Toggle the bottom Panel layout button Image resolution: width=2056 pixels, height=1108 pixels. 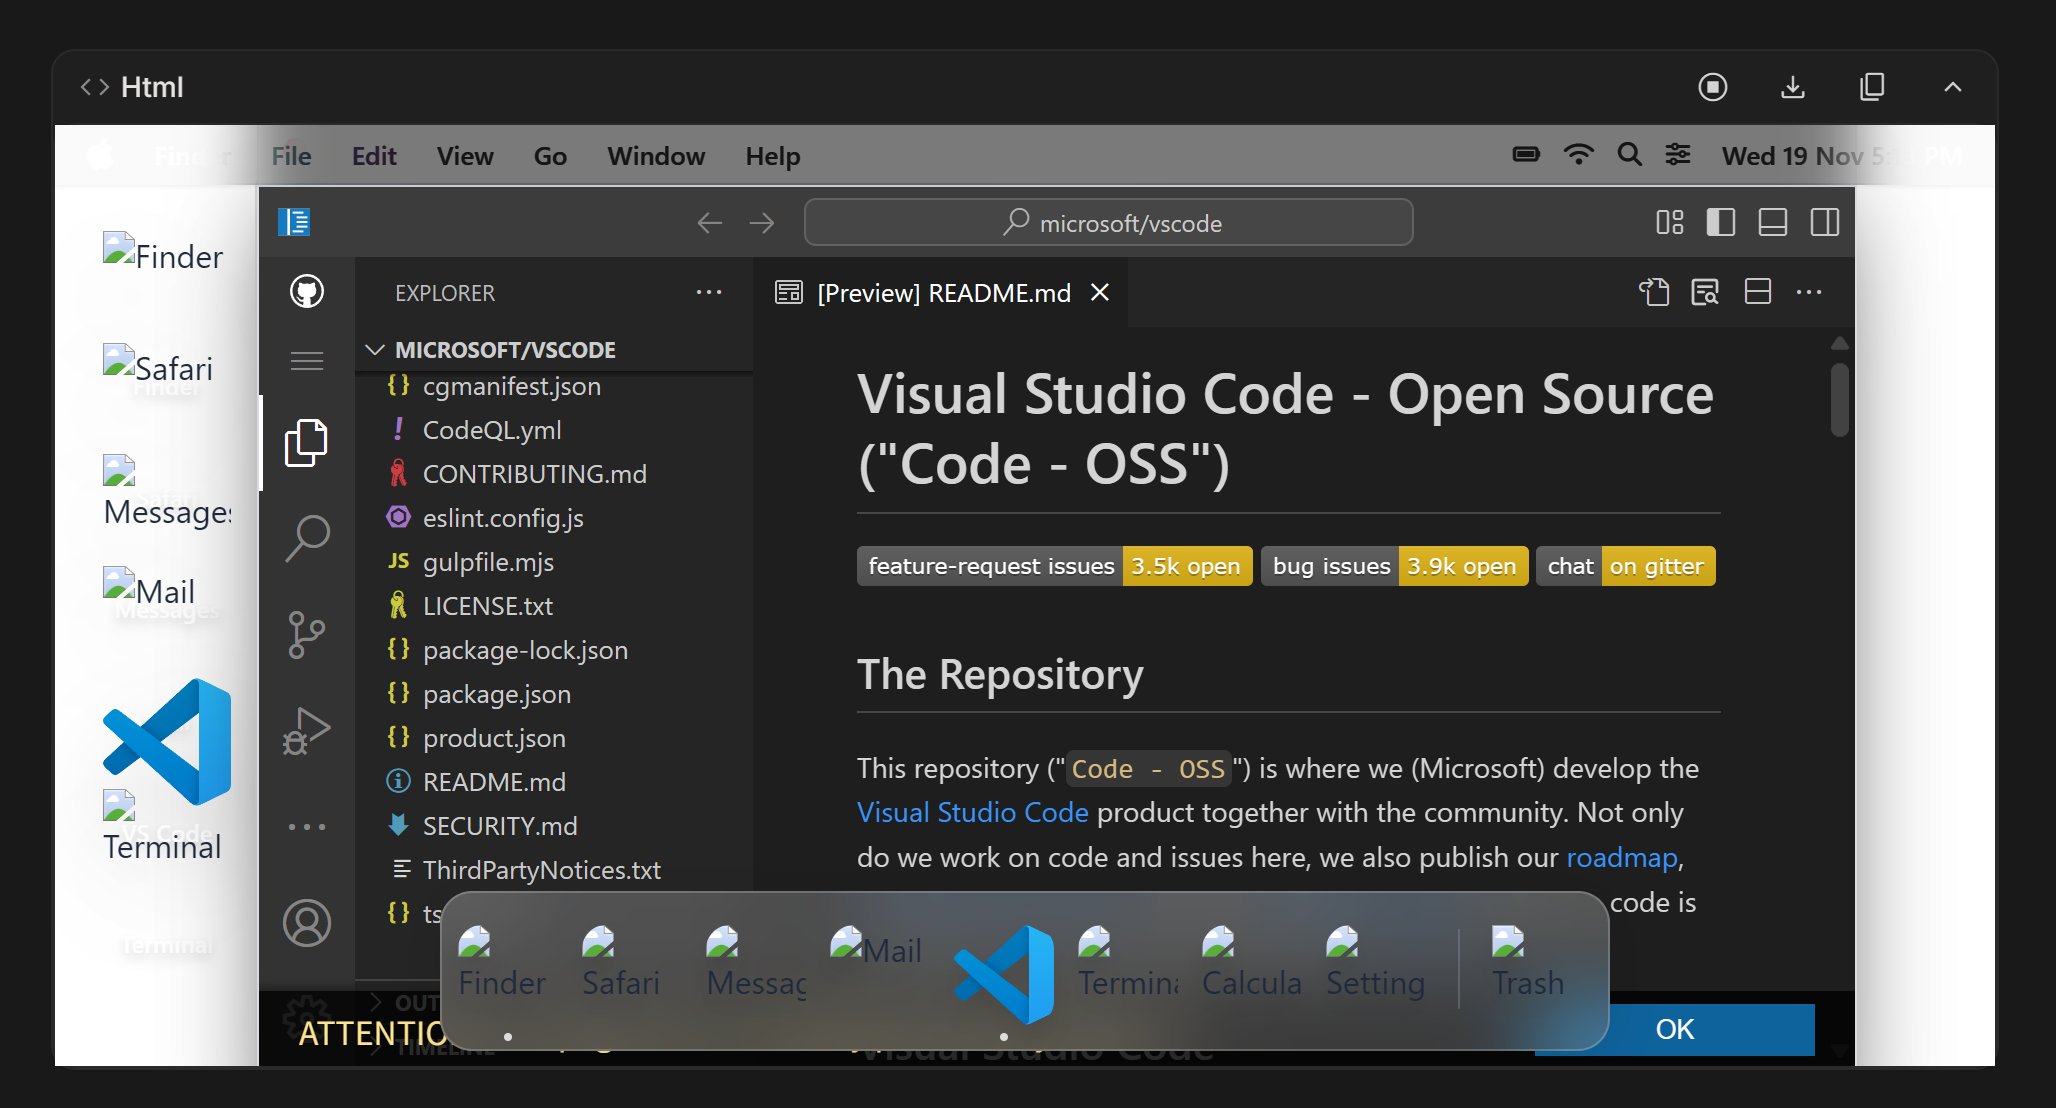[1772, 222]
